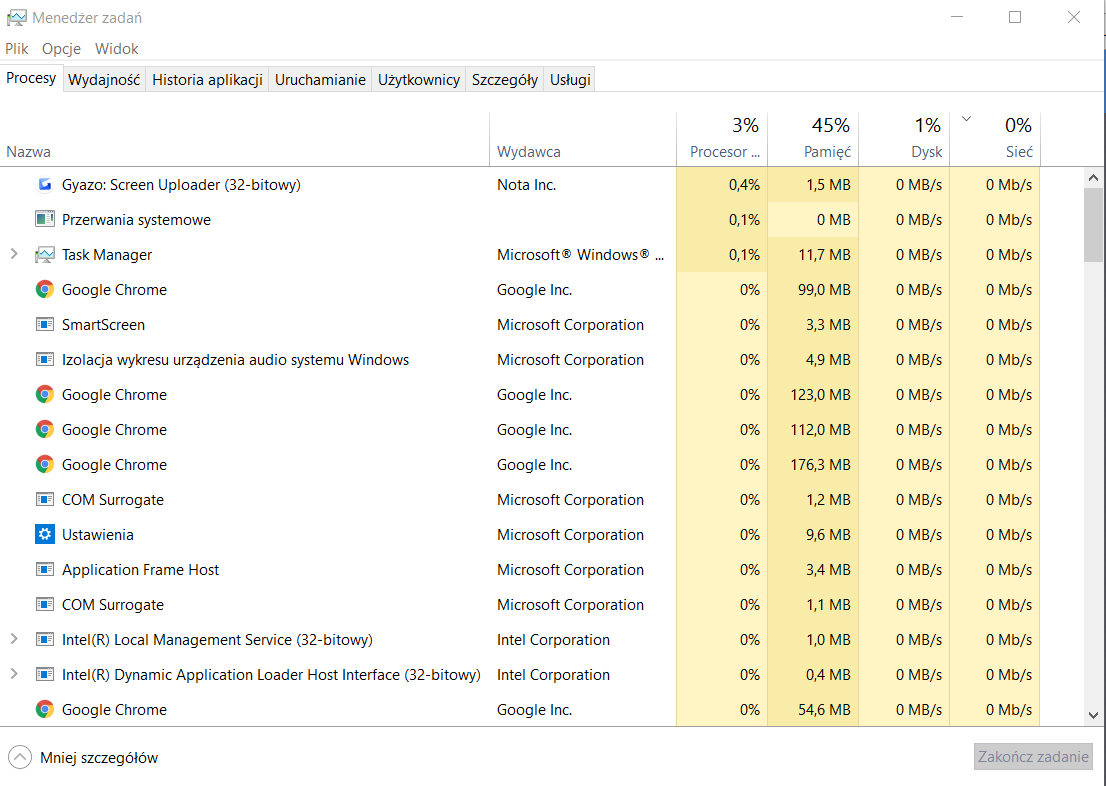Click the Chrome icon using 99,0 MB
The height and width of the screenshot is (786, 1106).
[44, 289]
